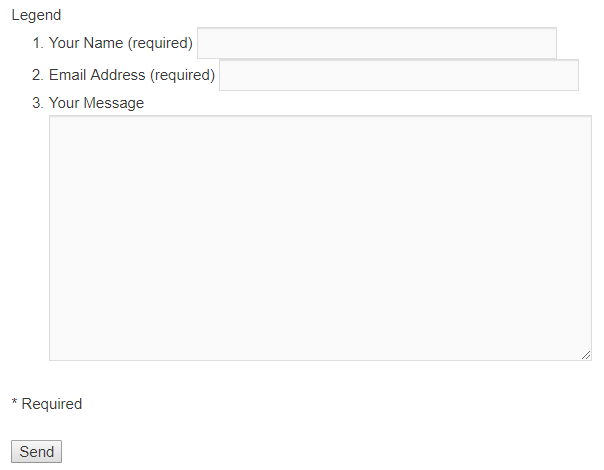Click the "Your Name (required)" label
Screen dimensions: 604x470
[120, 43]
